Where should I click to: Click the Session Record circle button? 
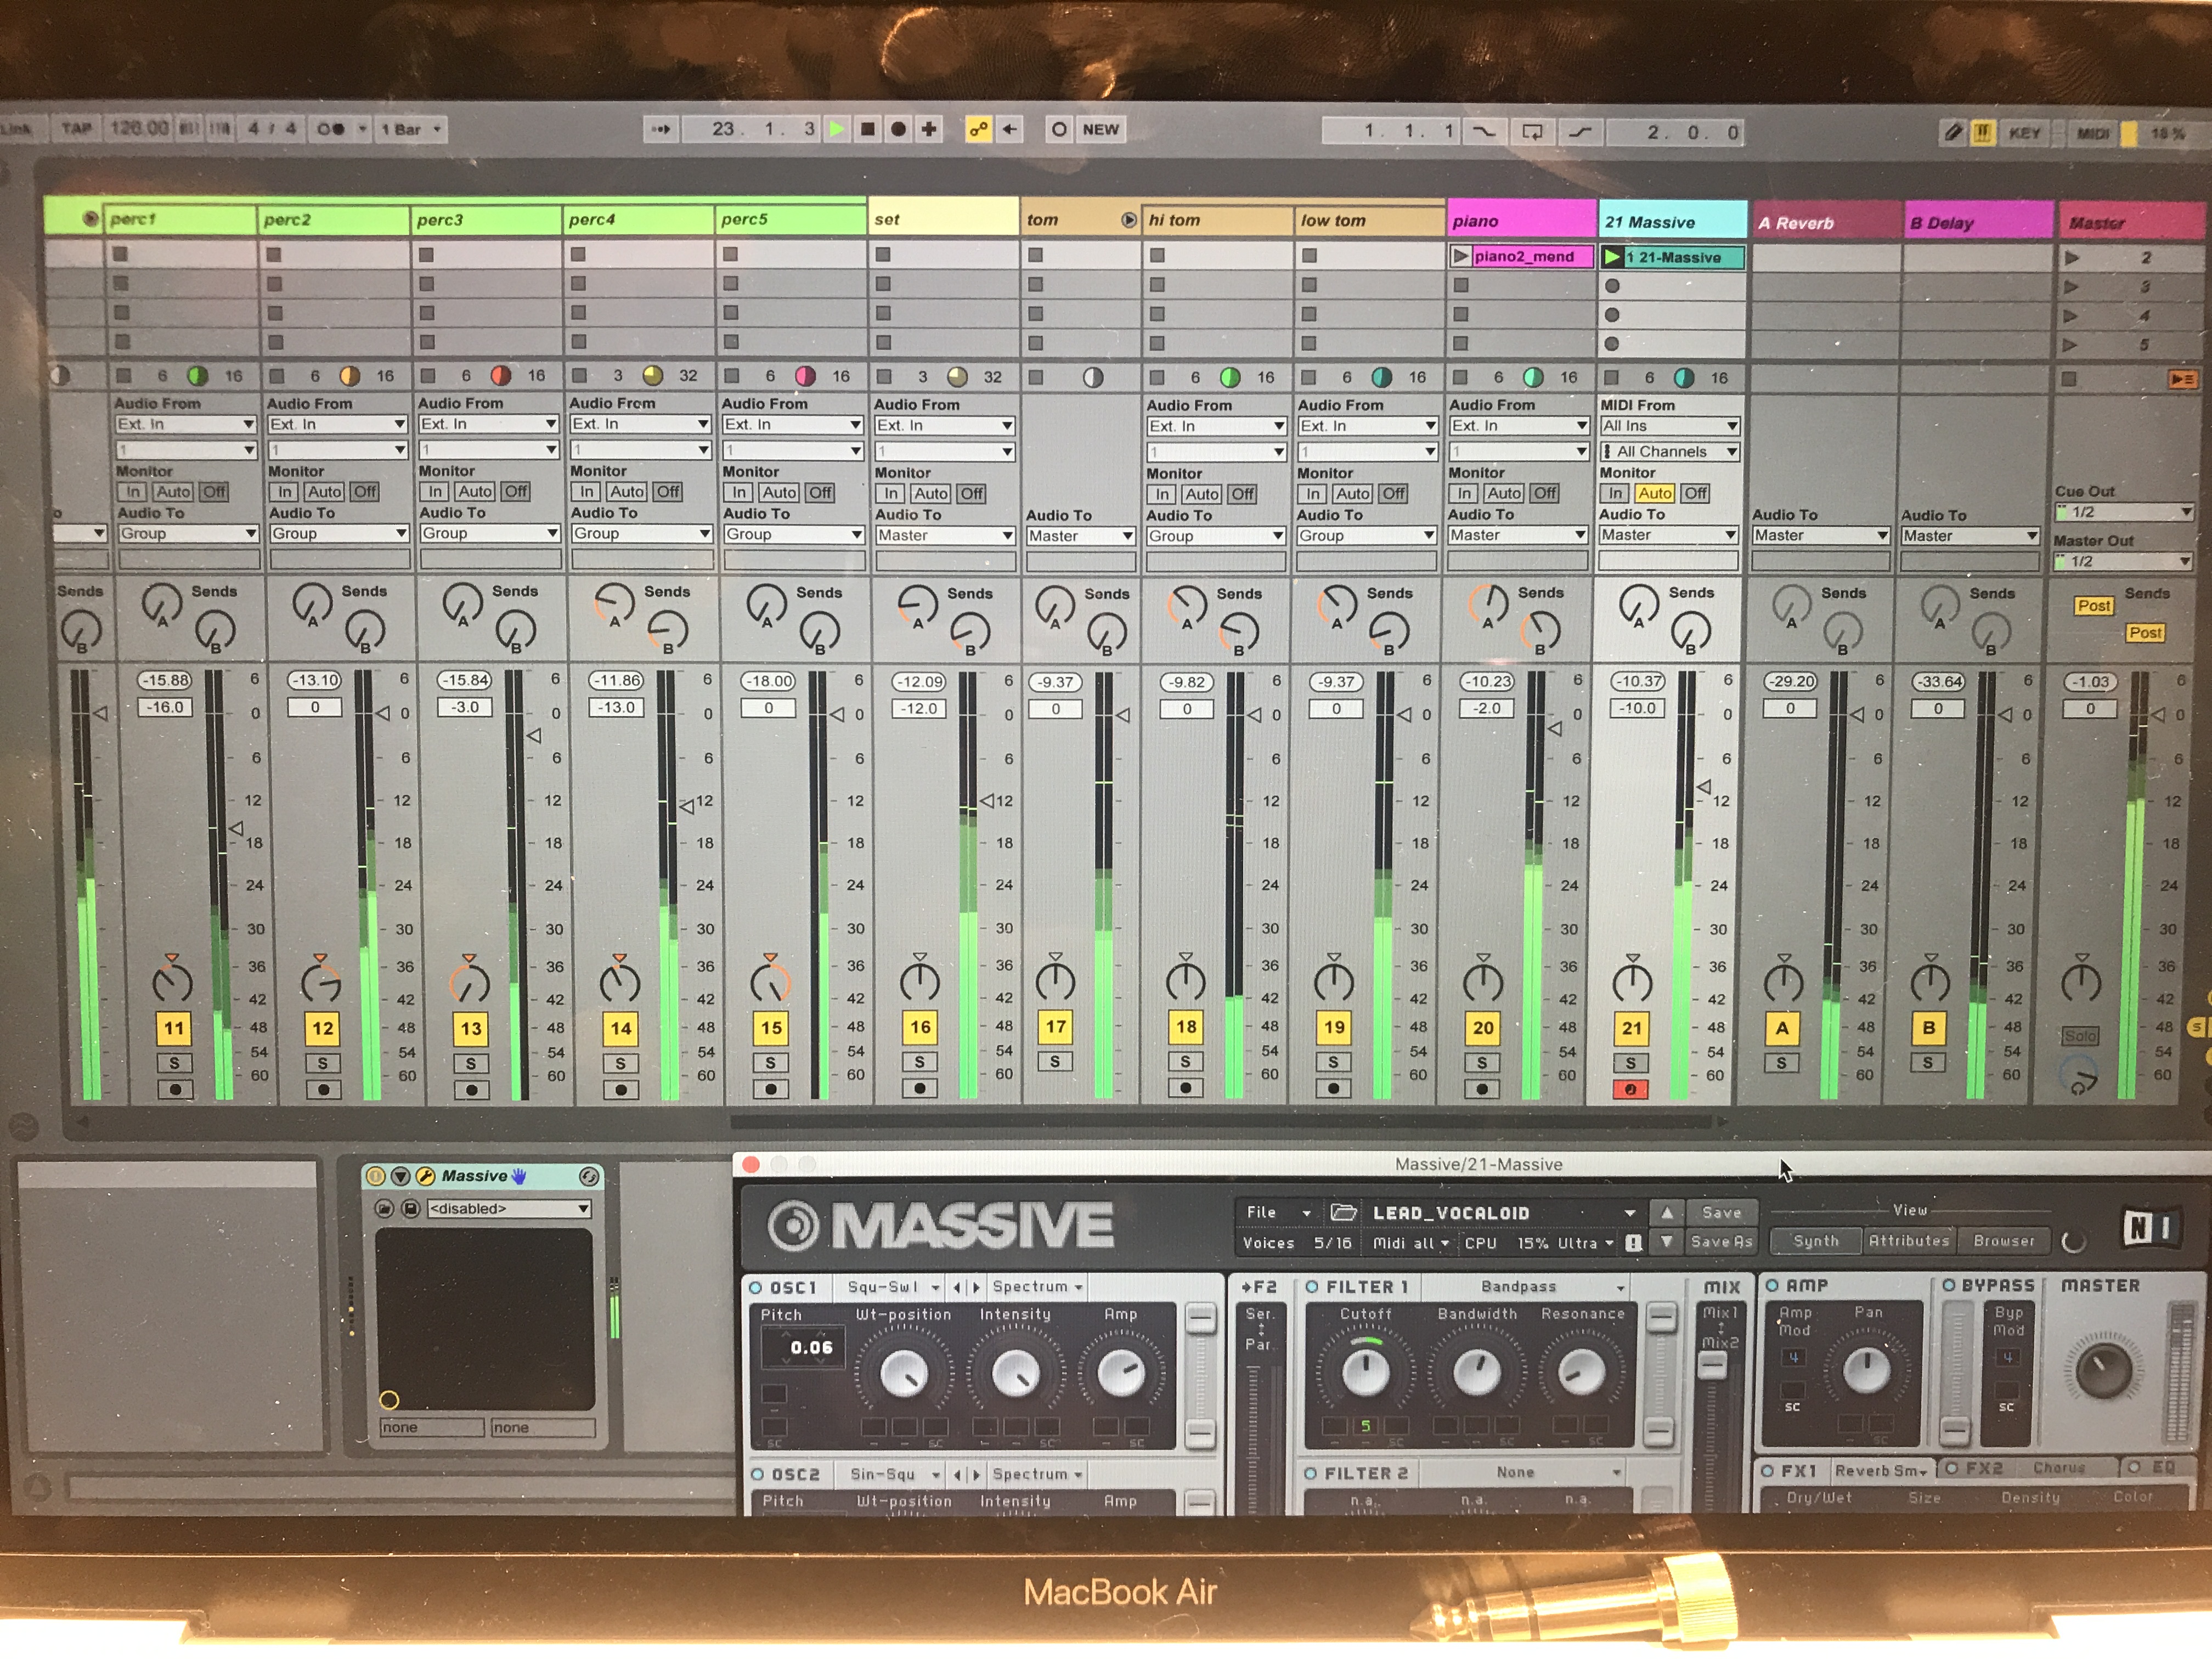(1059, 129)
